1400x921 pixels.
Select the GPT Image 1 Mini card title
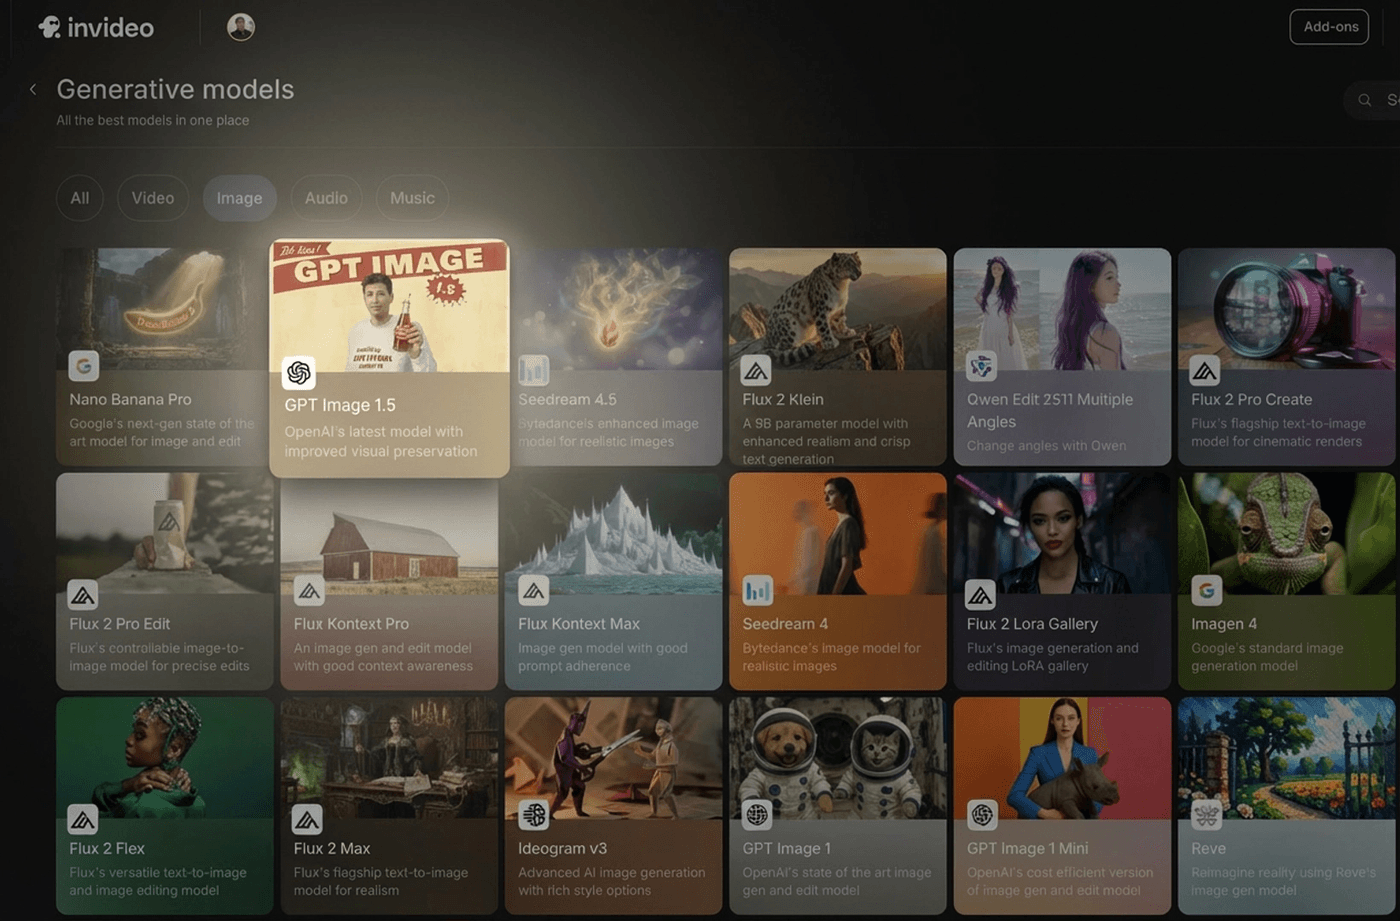pyautogui.click(x=1027, y=848)
